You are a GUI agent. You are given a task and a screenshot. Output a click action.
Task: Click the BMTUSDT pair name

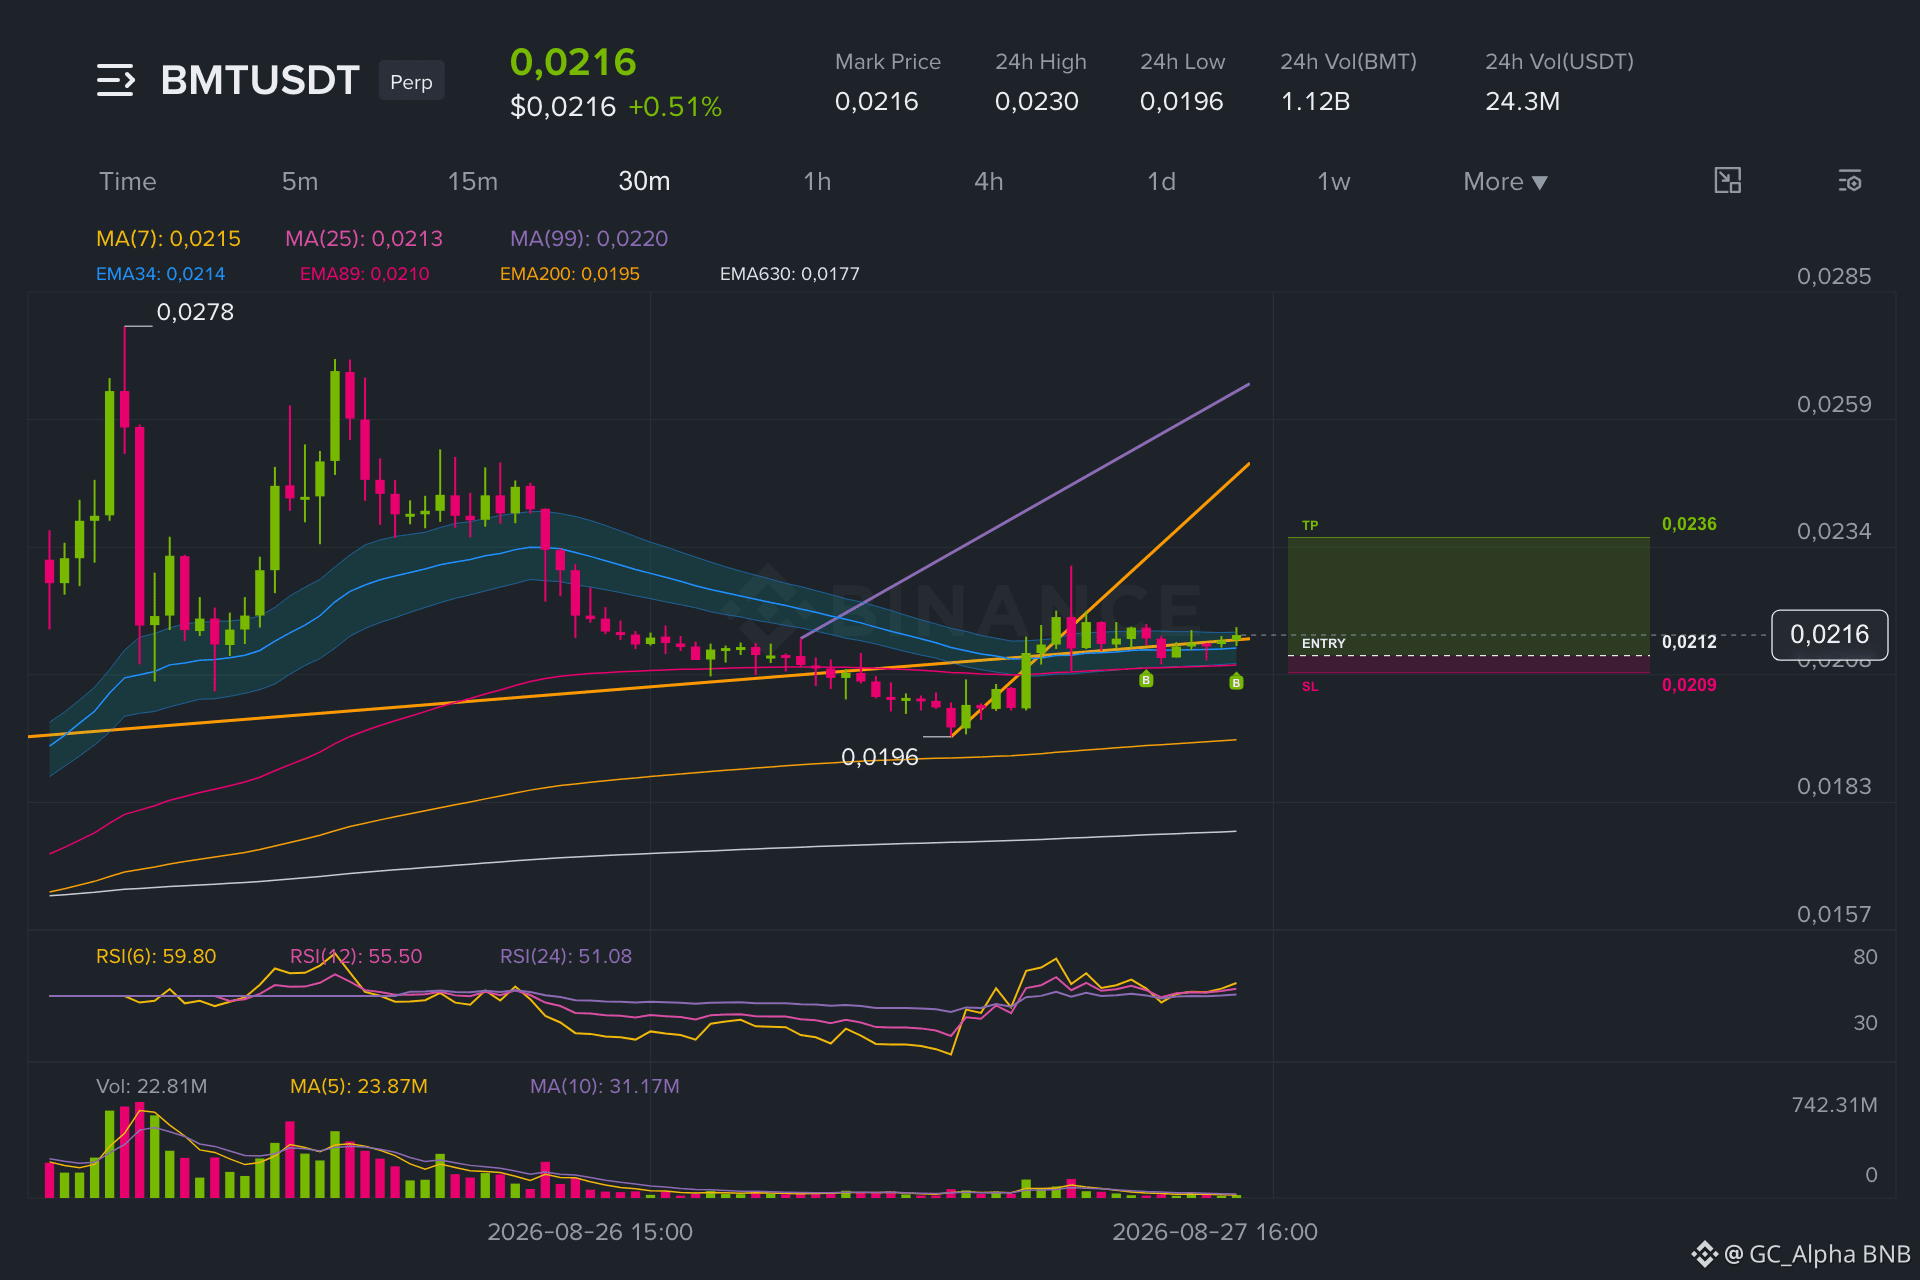tap(260, 80)
